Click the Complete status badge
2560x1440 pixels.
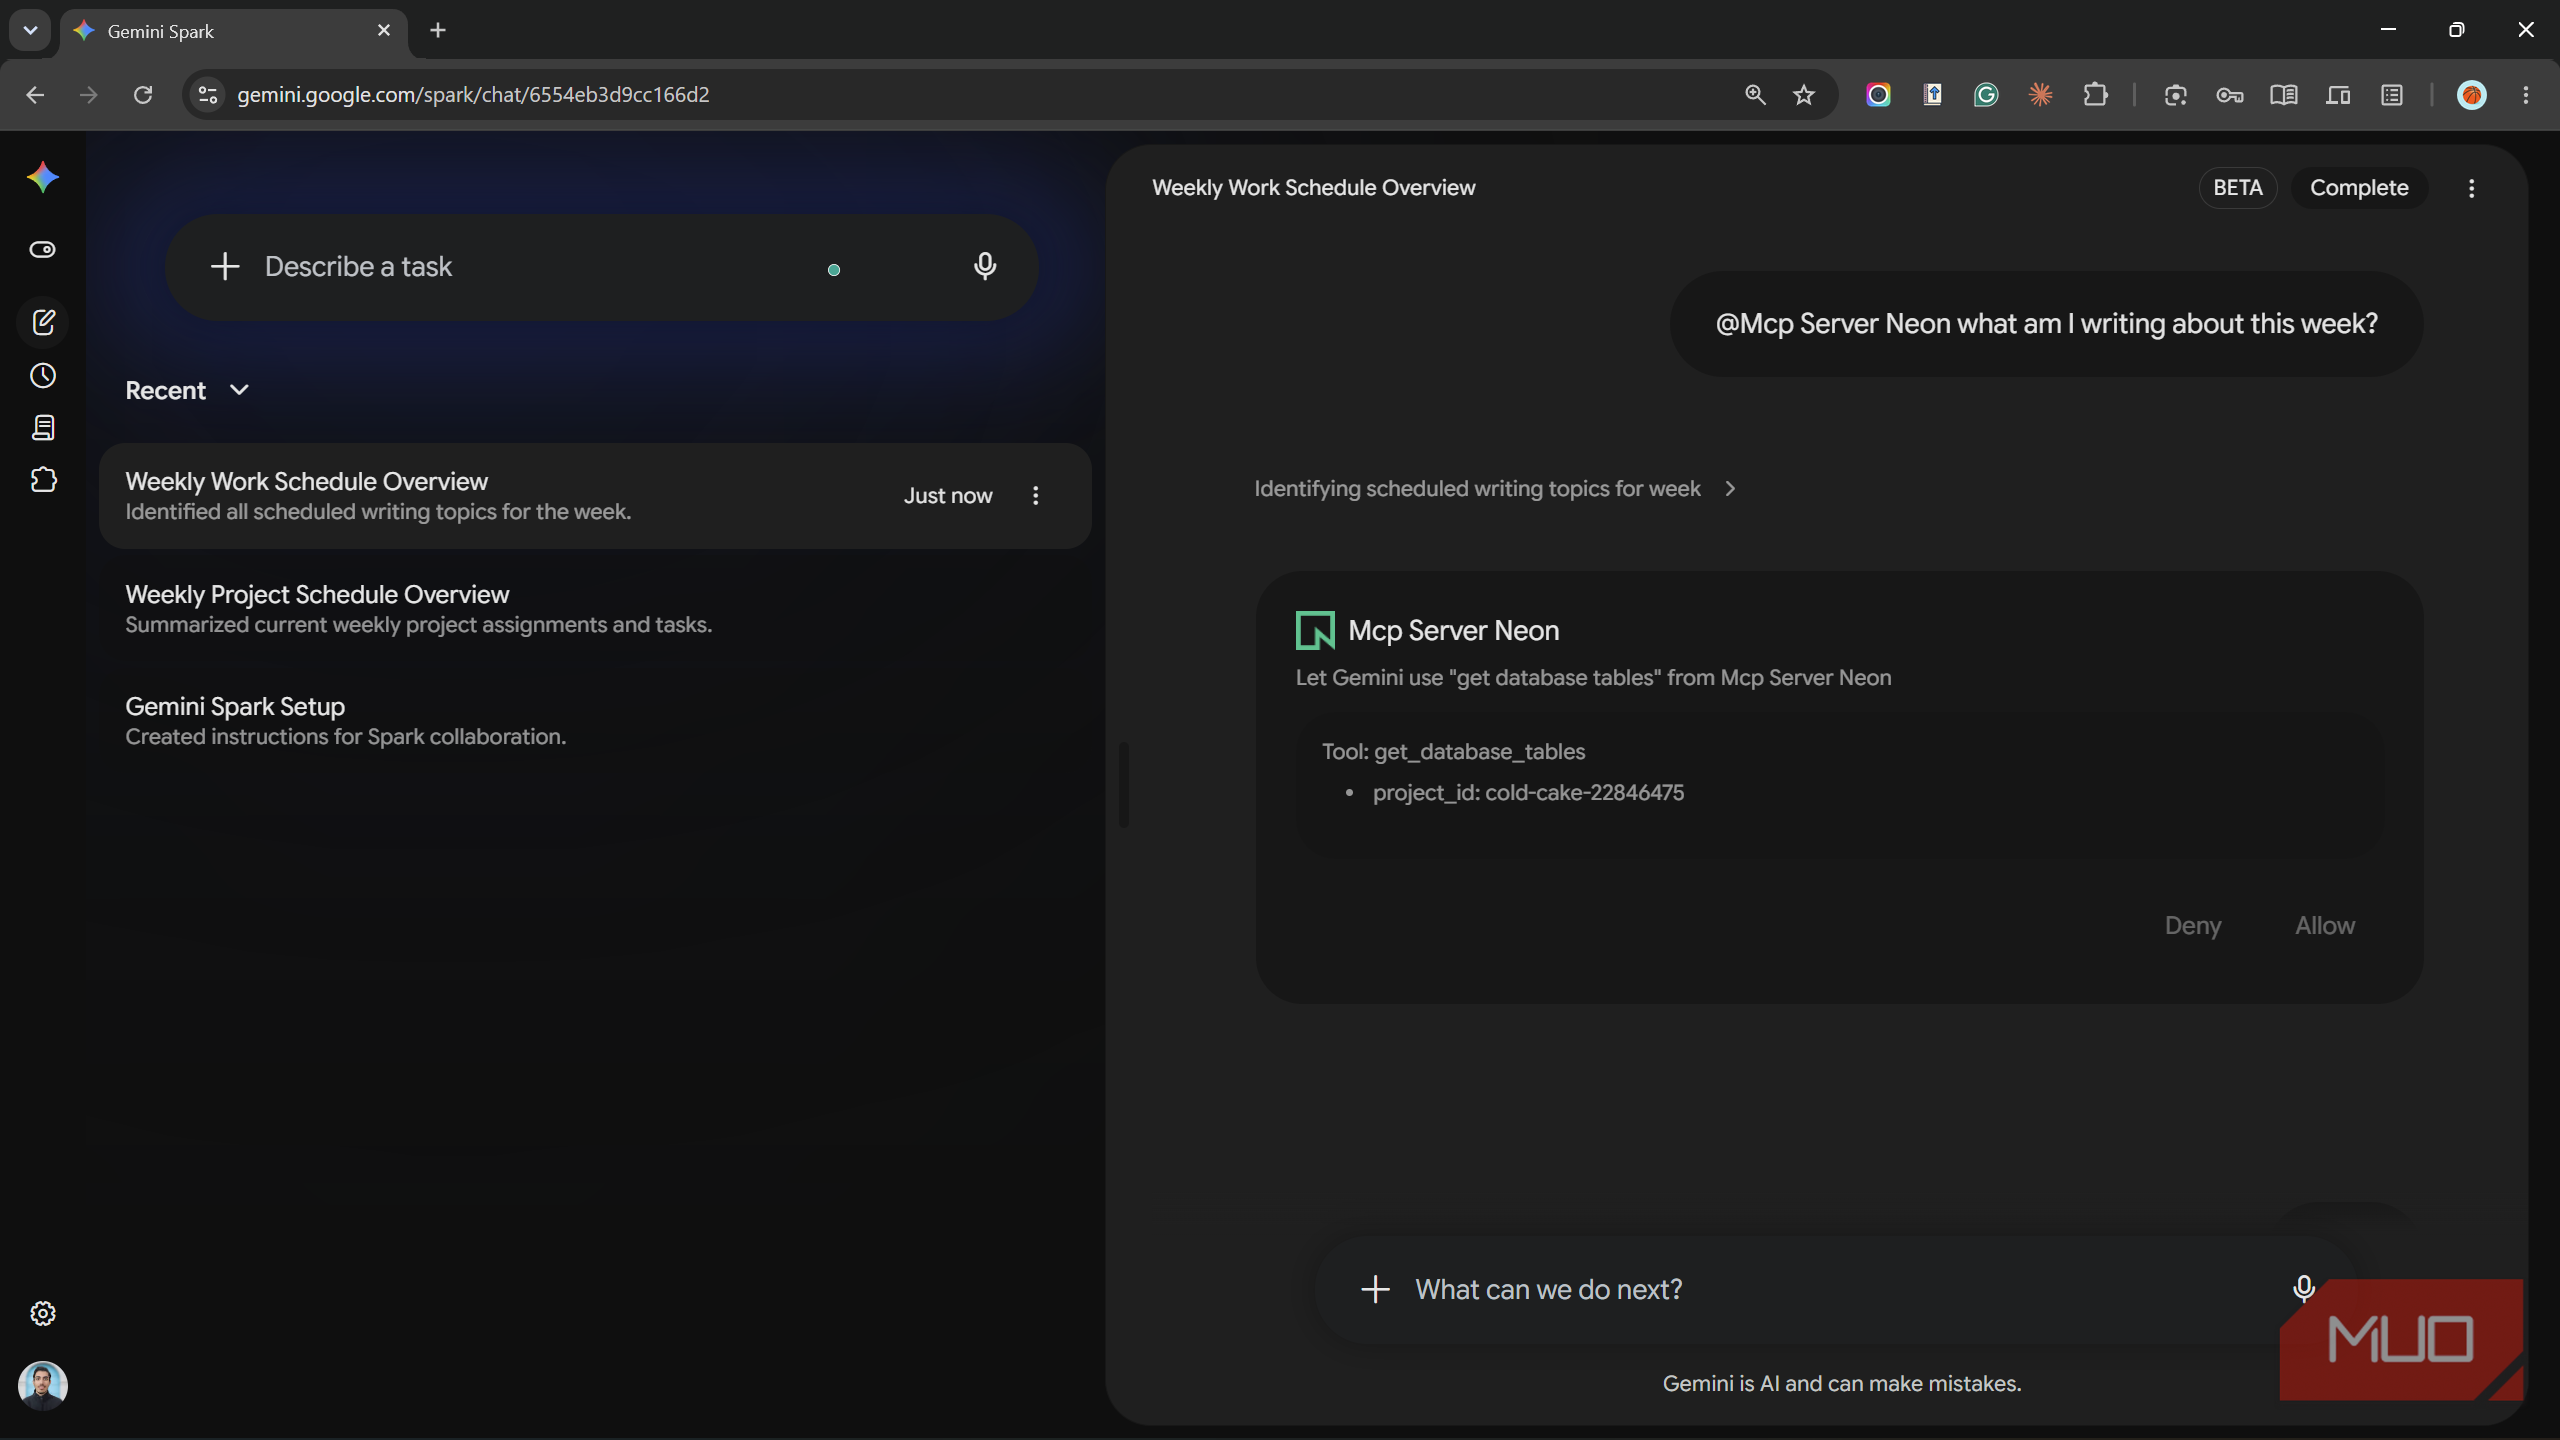click(2359, 188)
